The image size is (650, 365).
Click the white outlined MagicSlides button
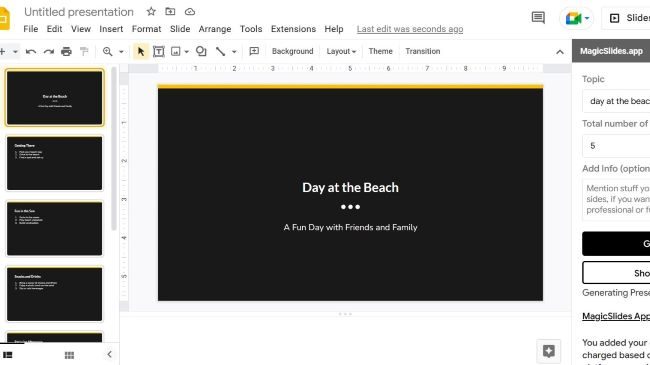pos(616,273)
